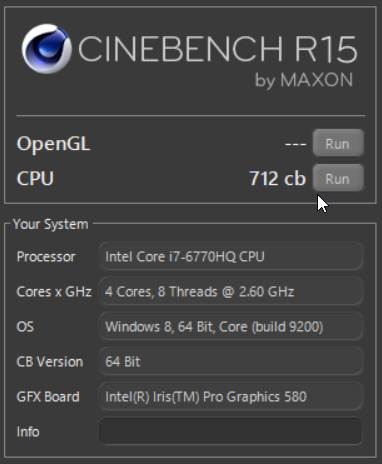Click the Your System group heading
This screenshot has height=464, width=382.
(51, 224)
